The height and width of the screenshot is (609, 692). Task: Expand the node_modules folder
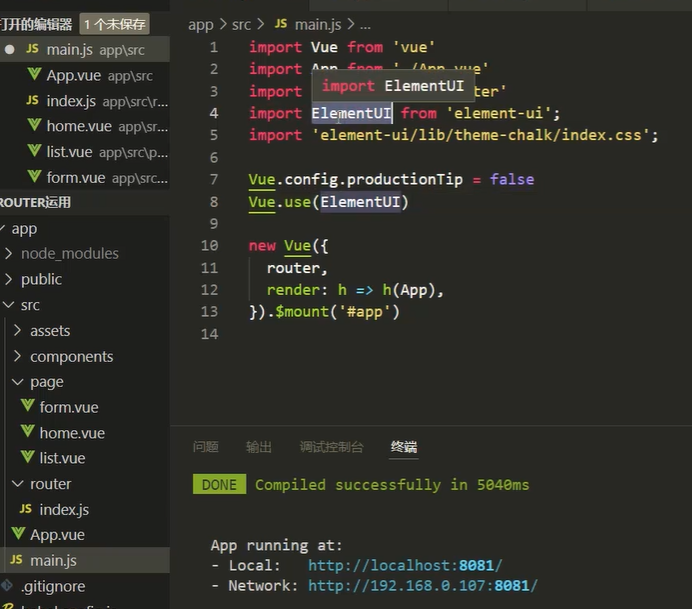tap(8, 253)
